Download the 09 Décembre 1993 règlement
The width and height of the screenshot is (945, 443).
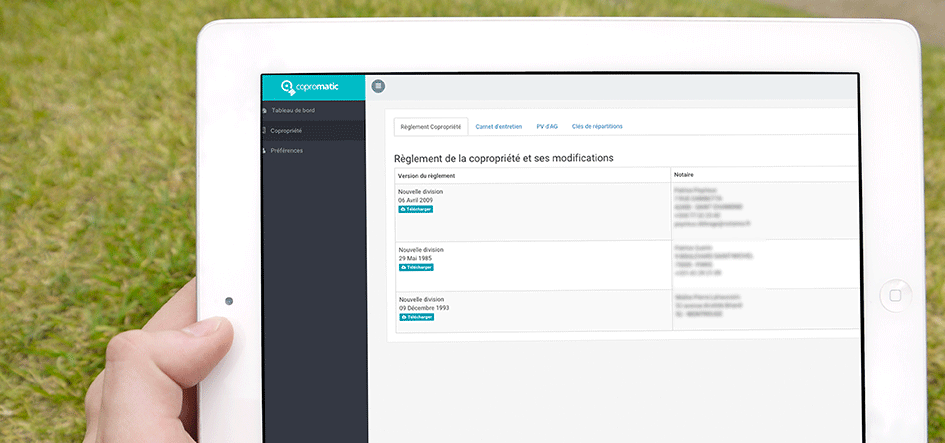pyautogui.click(x=416, y=317)
